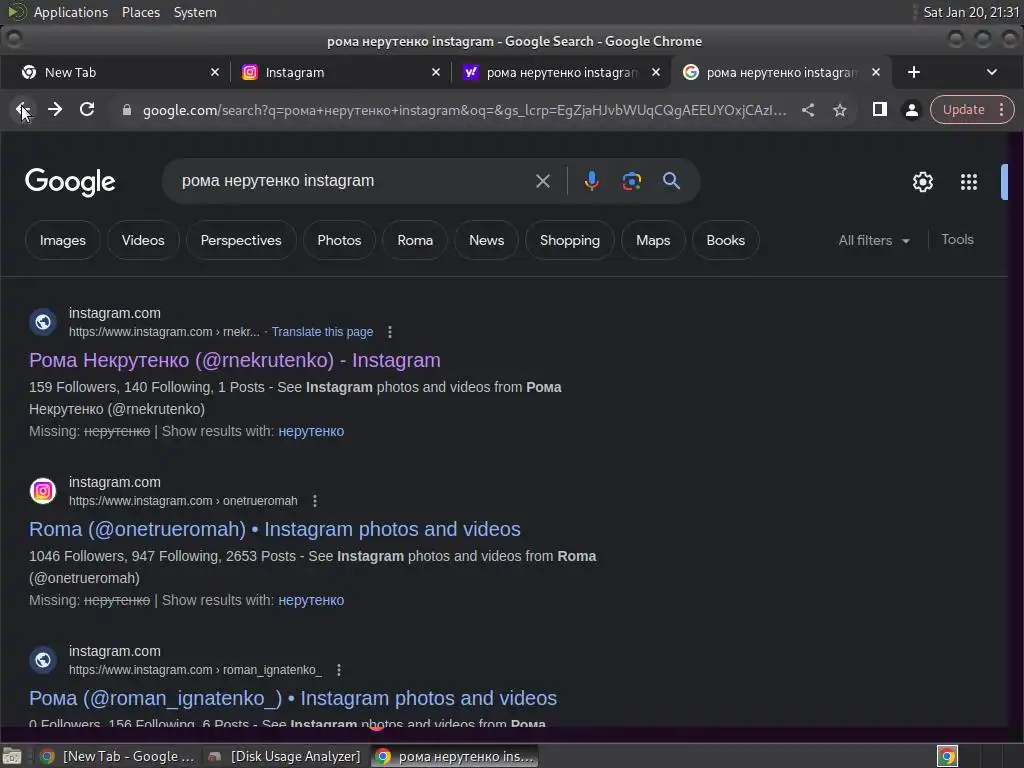Open Рома (@roman_ignatenko_) Instagram result
The height and width of the screenshot is (768, 1024).
coord(293,698)
